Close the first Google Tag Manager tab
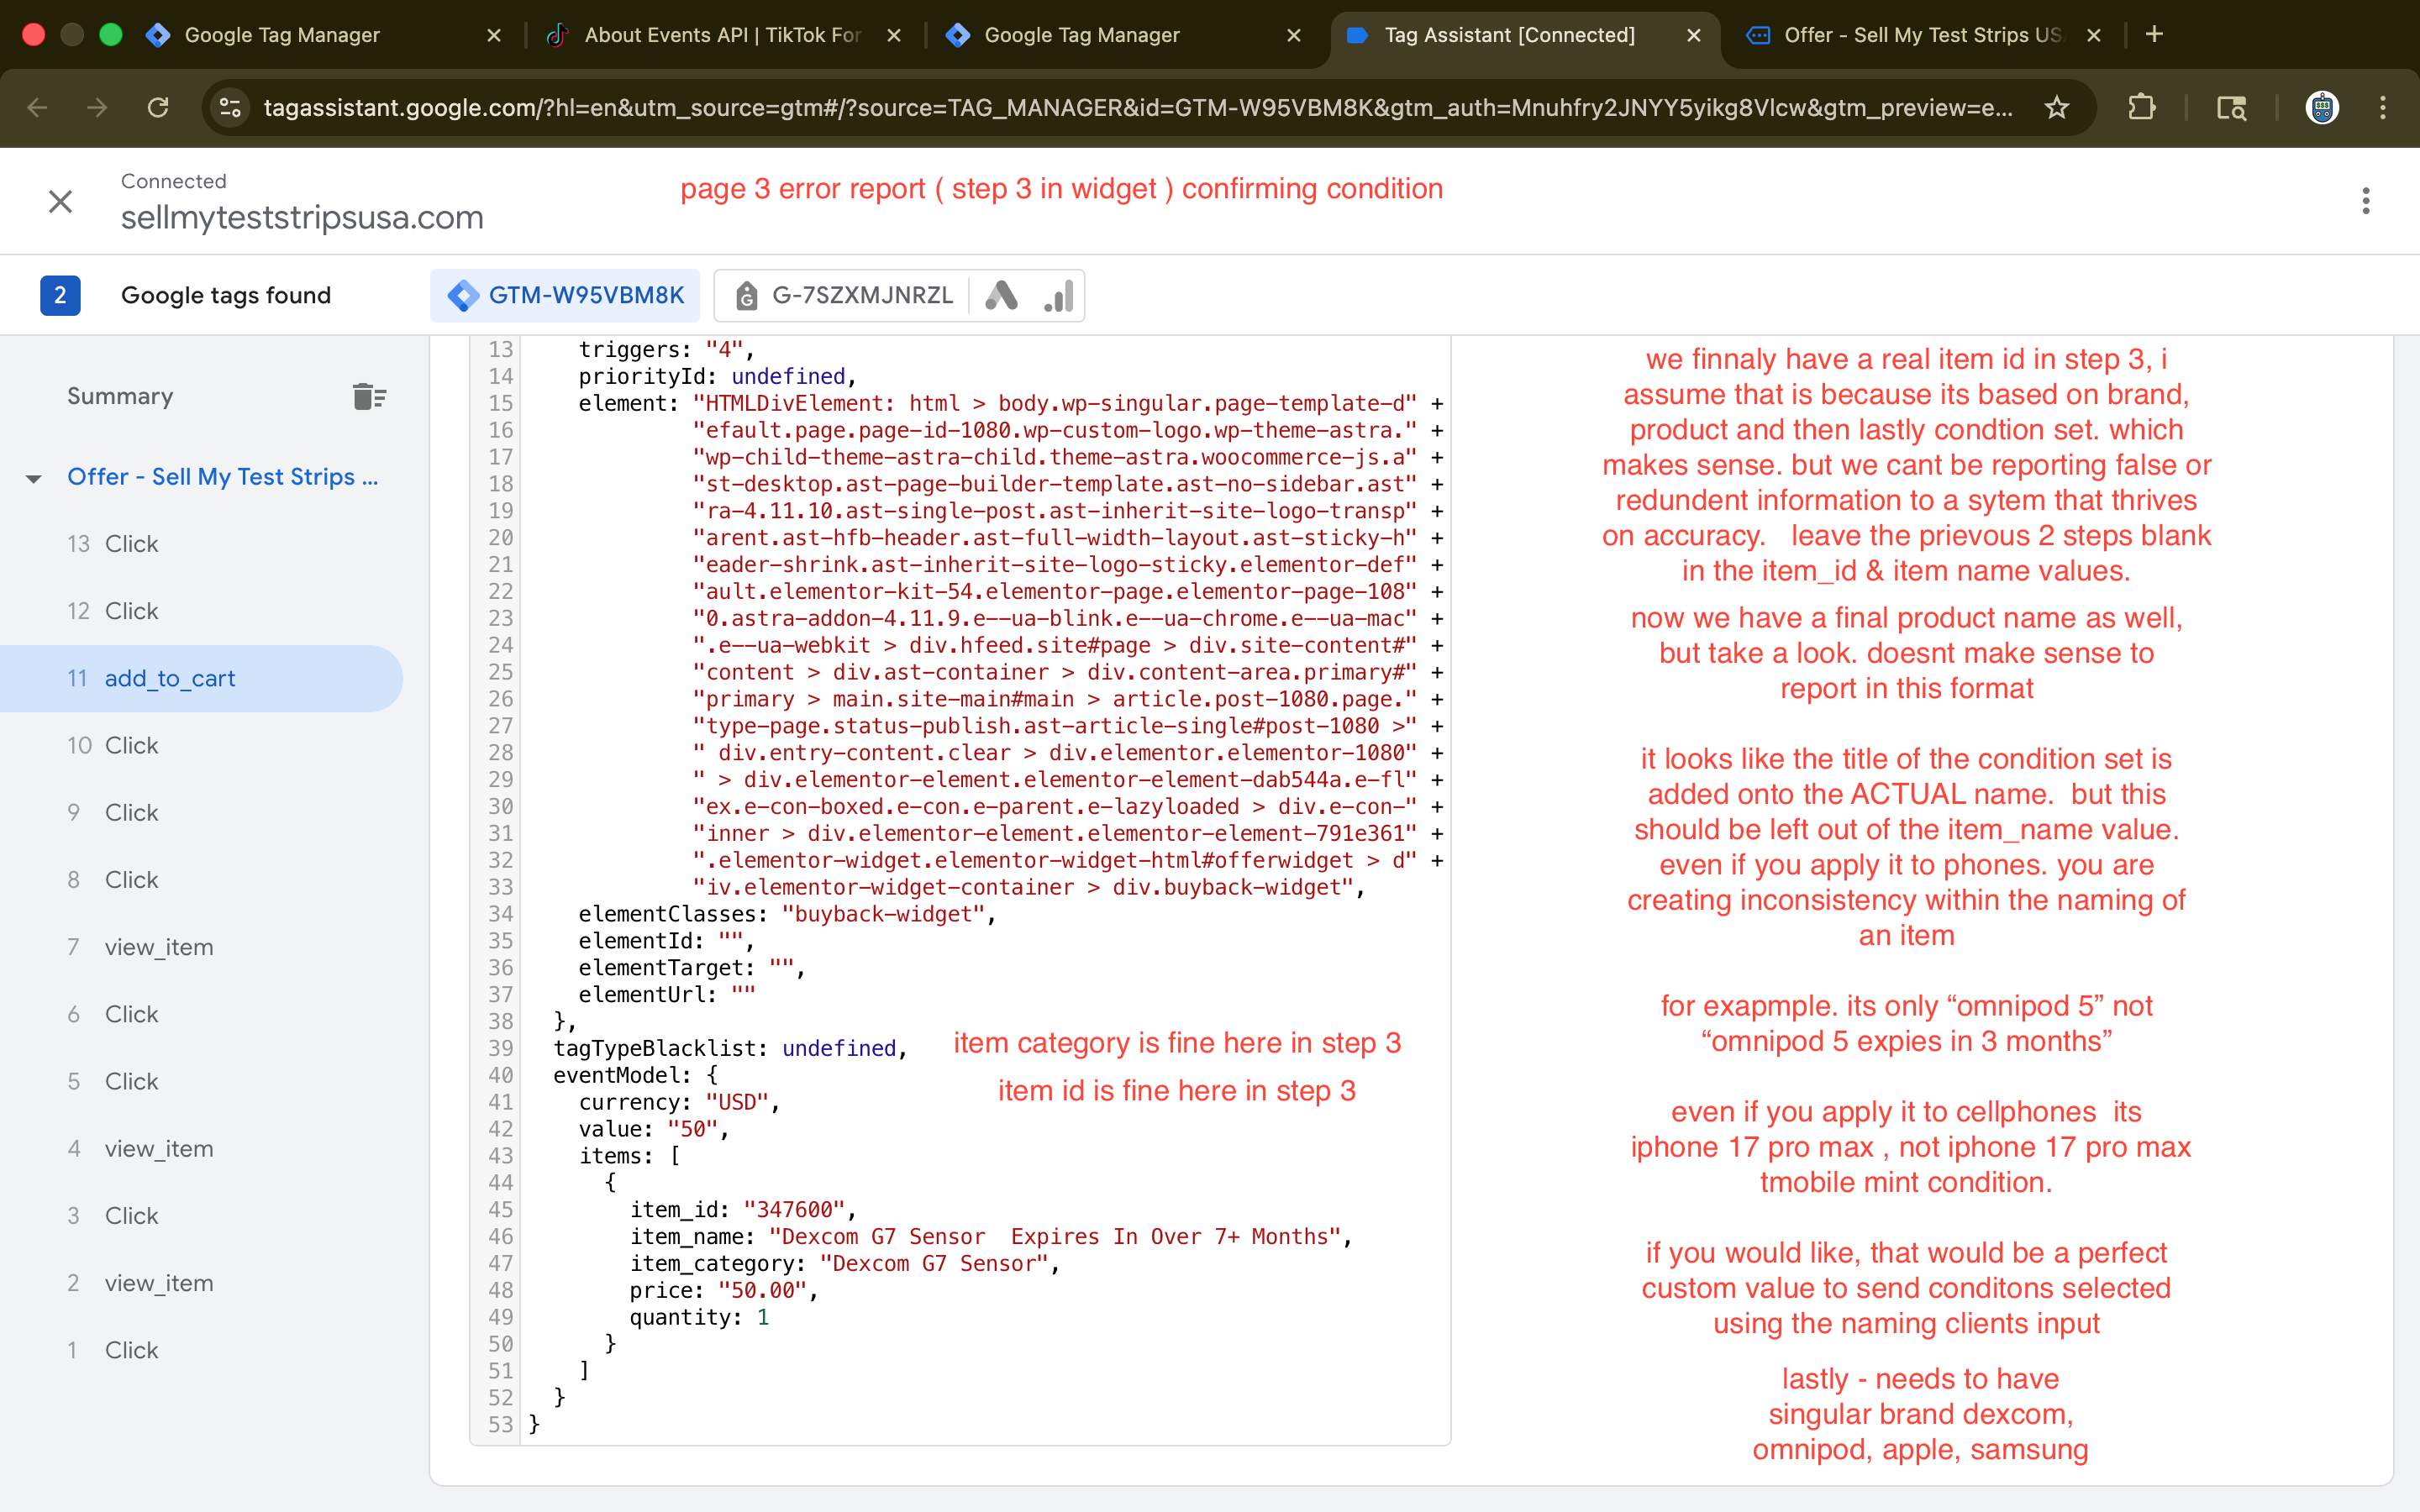The height and width of the screenshot is (1512, 2420). click(x=494, y=35)
